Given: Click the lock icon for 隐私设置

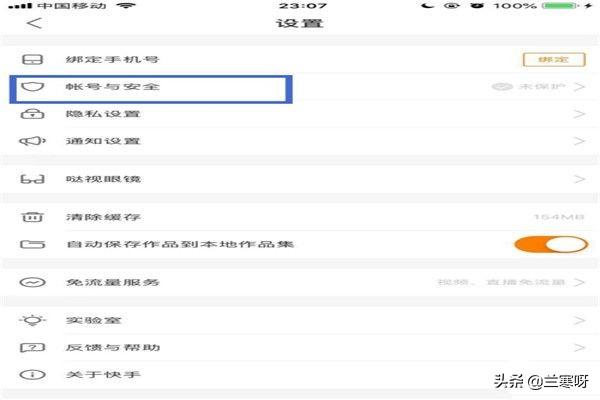Looking at the screenshot, I should (33, 114).
